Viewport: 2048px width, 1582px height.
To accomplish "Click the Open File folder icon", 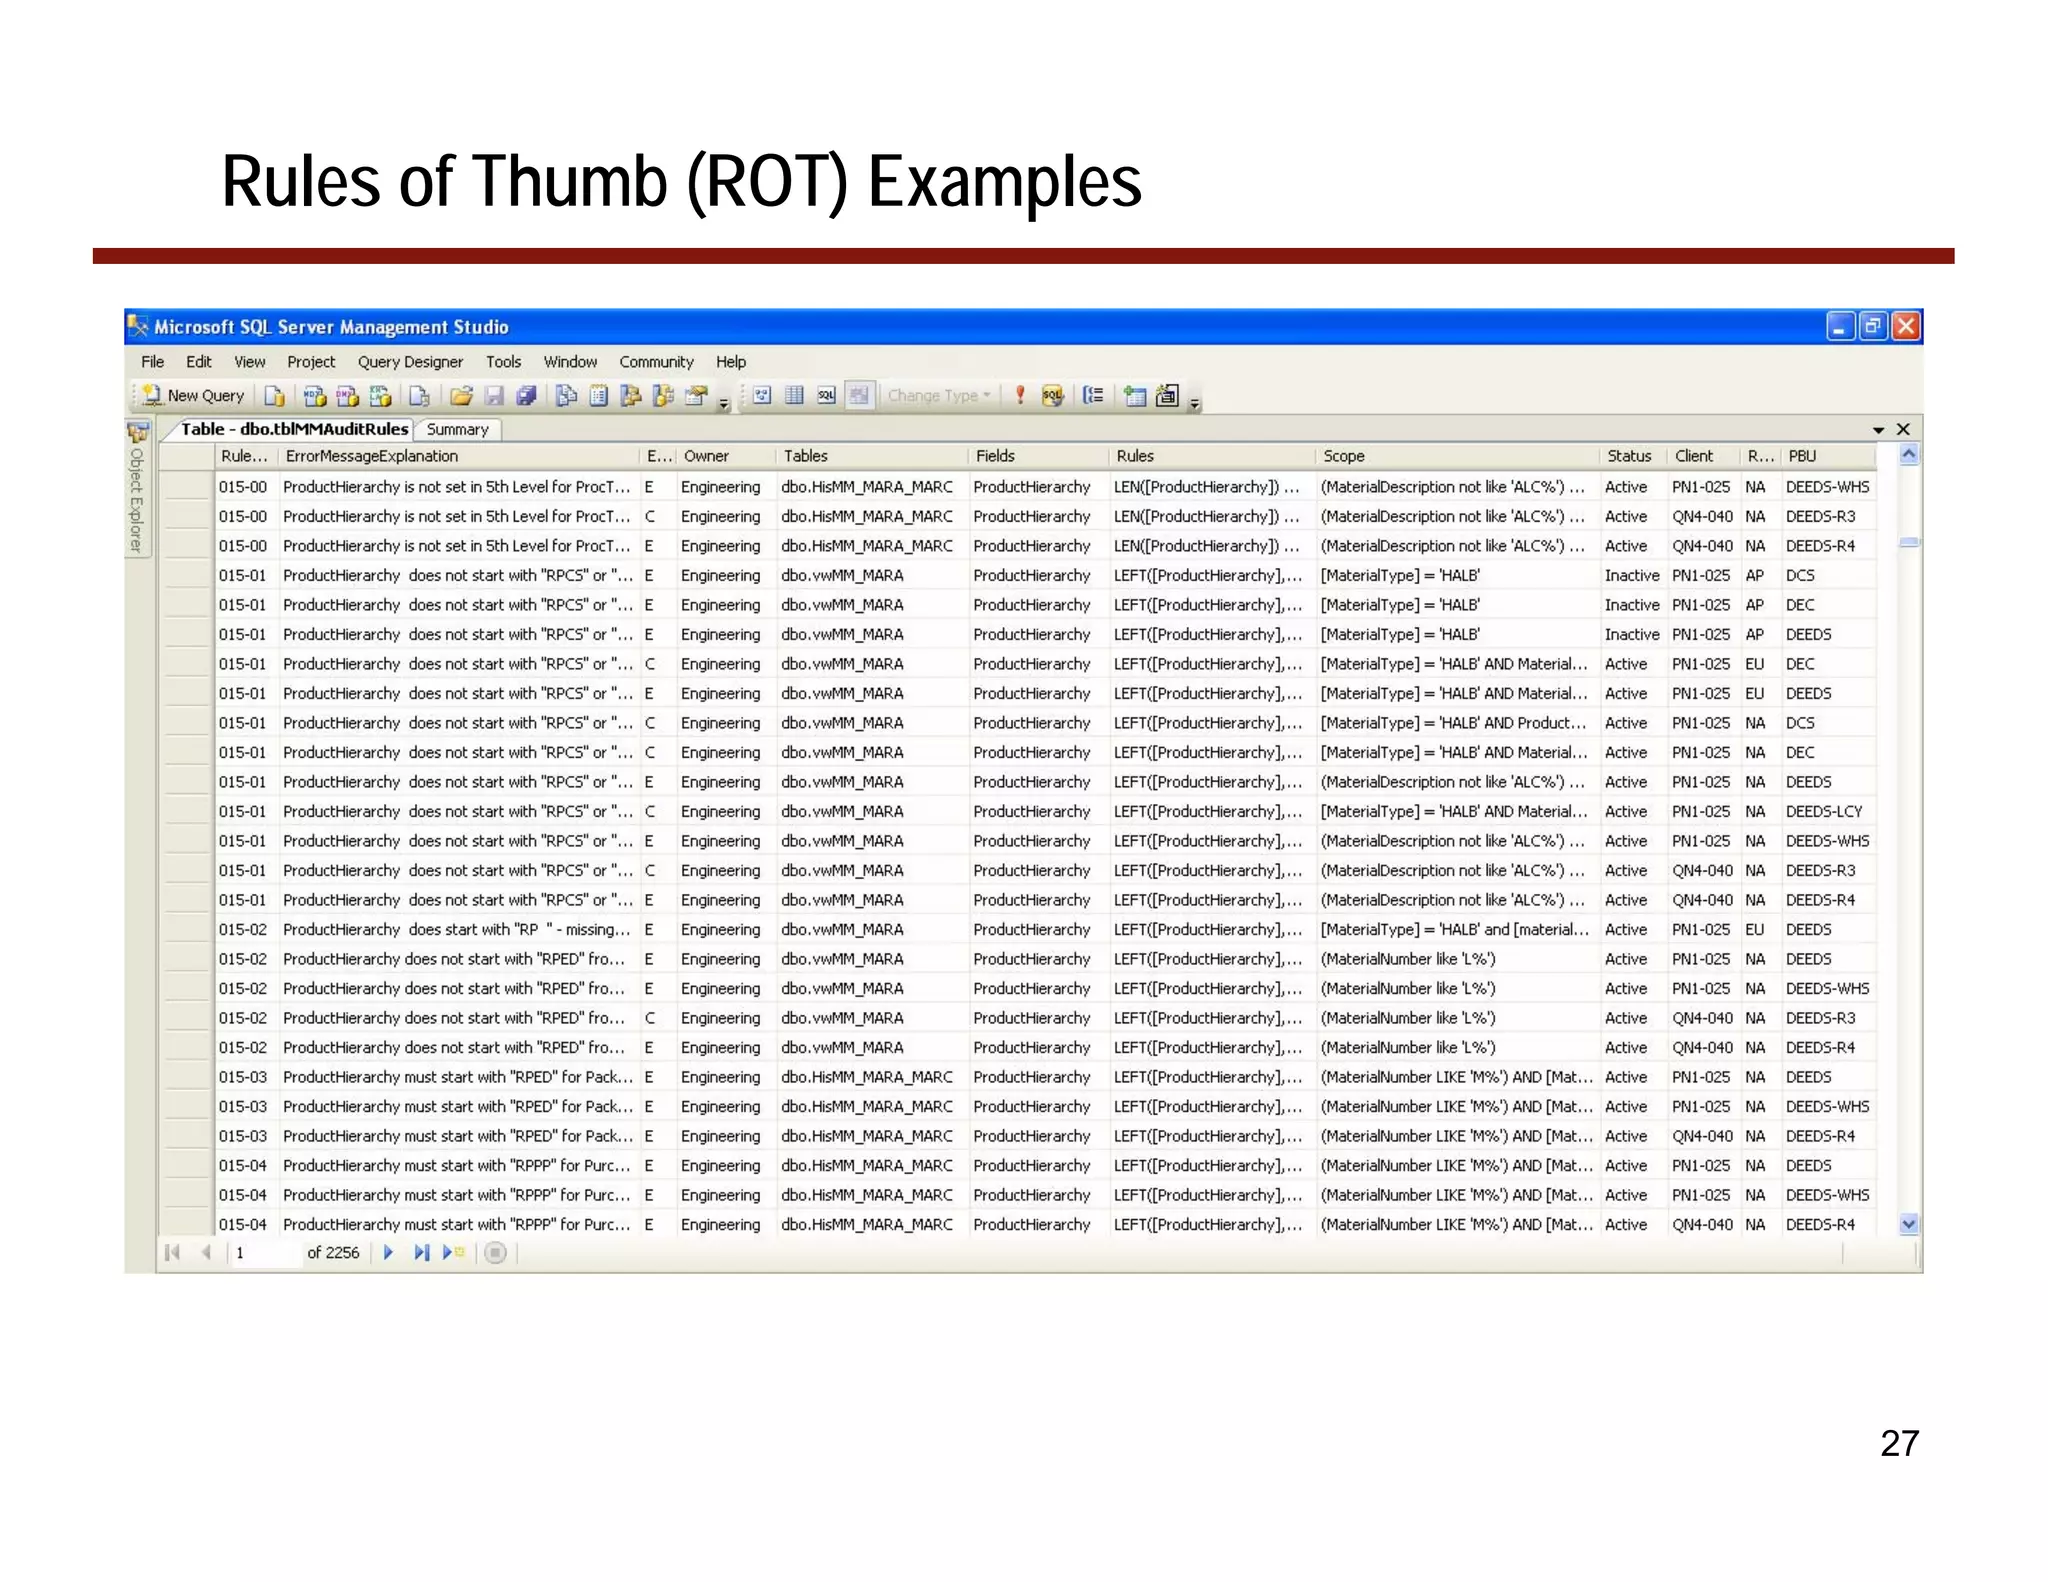I will [x=461, y=396].
